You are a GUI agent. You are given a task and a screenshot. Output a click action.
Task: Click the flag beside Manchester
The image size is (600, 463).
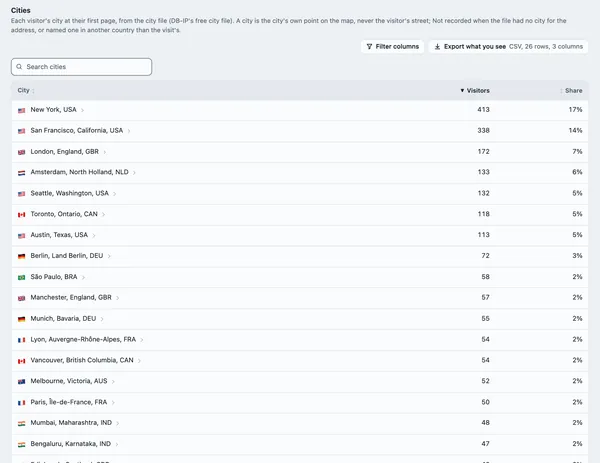pyautogui.click(x=21, y=298)
